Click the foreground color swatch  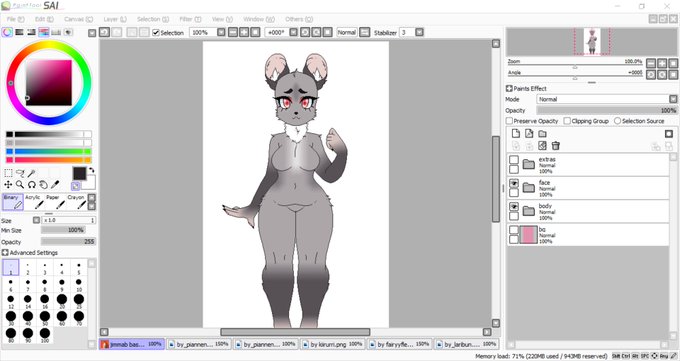79,174
